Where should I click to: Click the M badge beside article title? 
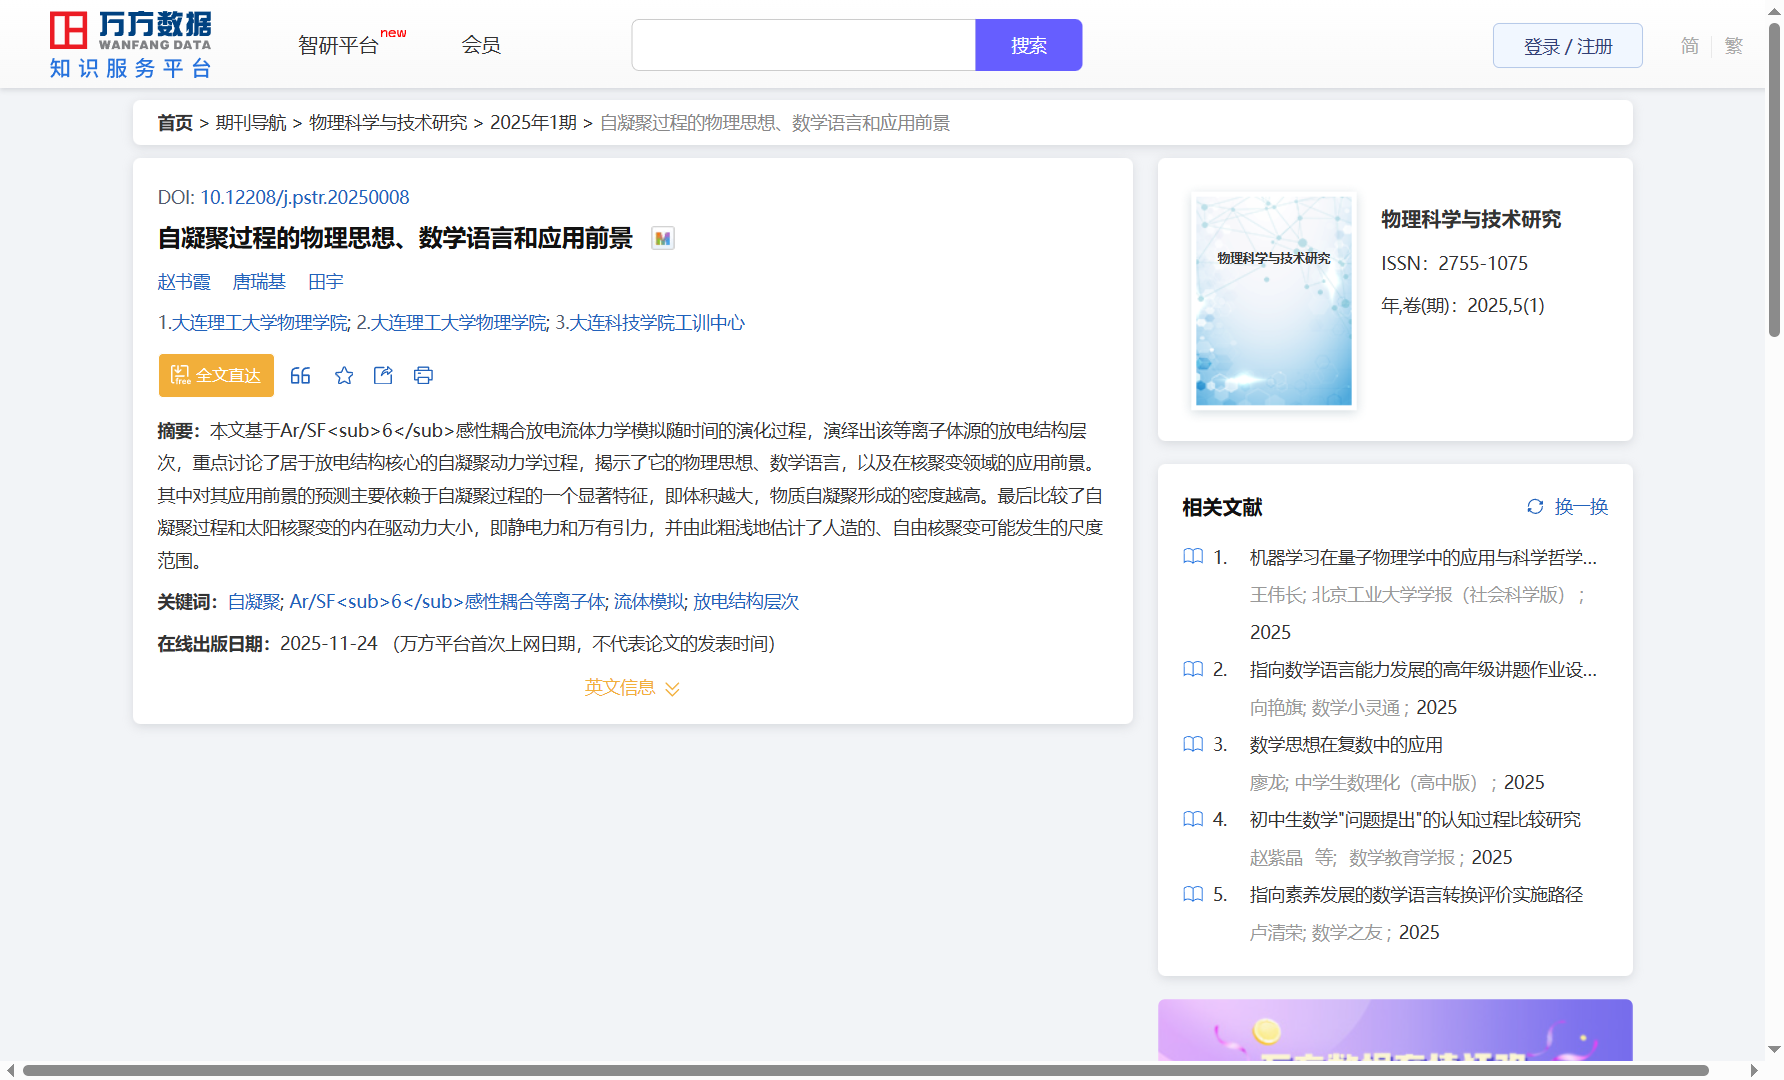click(x=662, y=239)
